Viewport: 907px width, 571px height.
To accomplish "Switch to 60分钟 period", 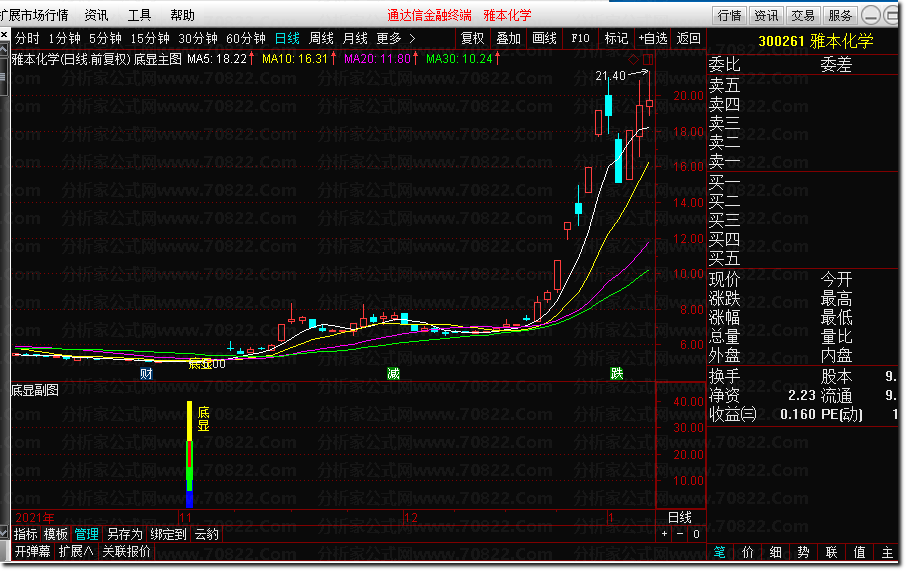I will click(x=246, y=39).
